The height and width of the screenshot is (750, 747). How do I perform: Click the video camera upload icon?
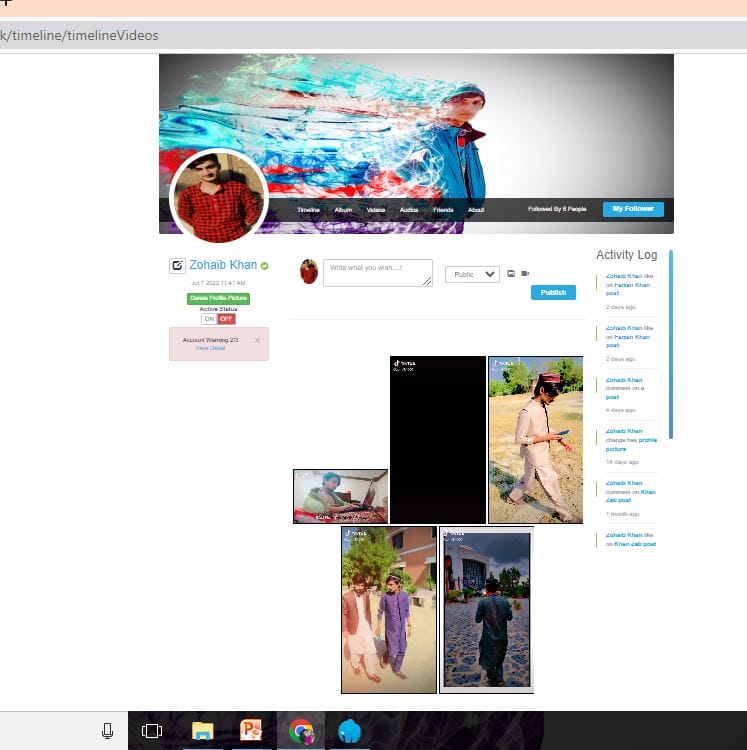(525, 273)
